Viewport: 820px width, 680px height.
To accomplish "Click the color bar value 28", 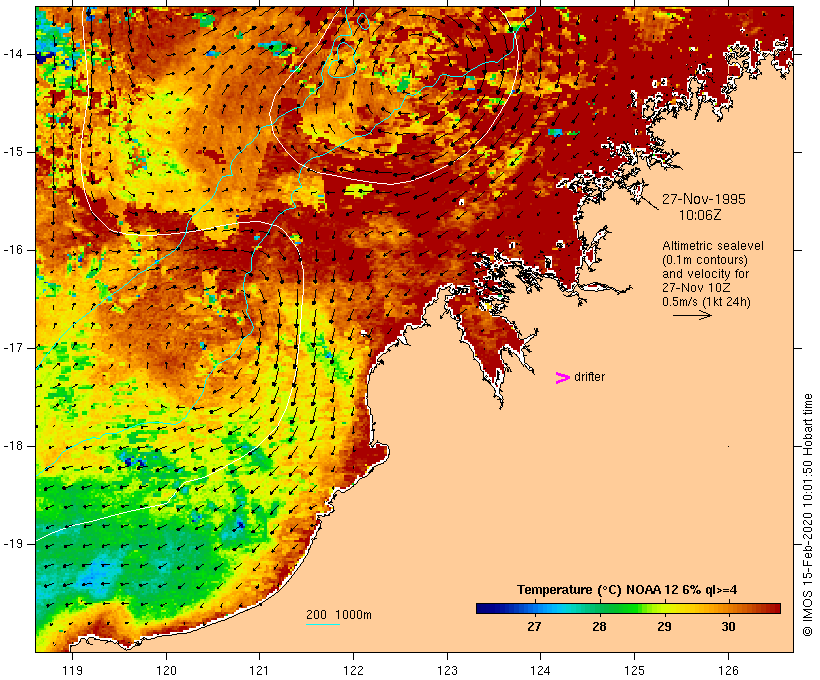I will tap(599, 627).
